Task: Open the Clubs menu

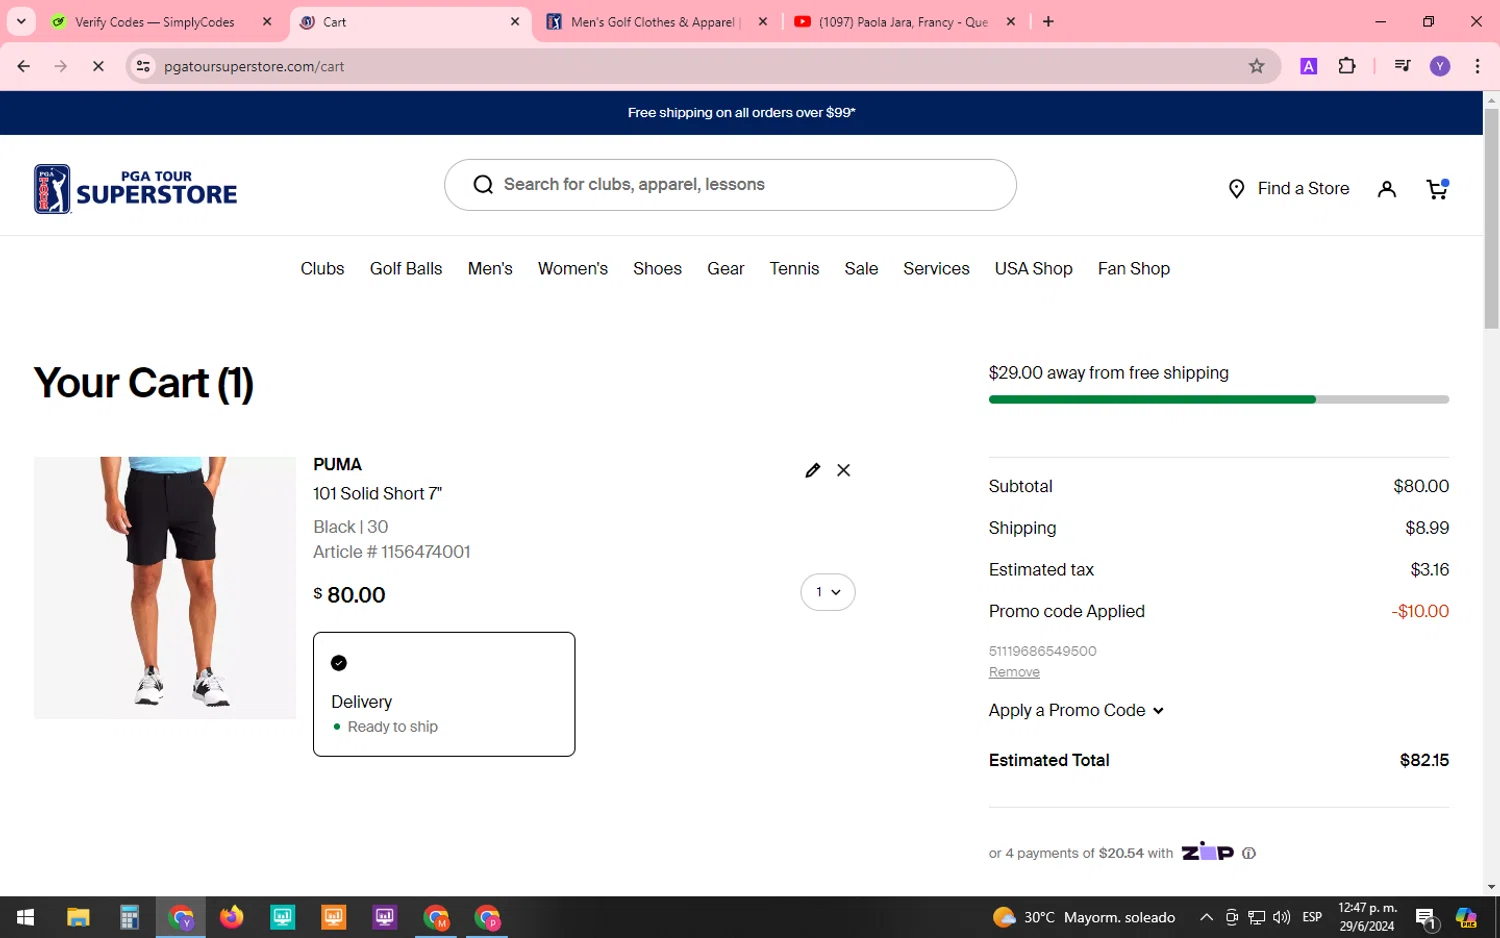Action: (x=322, y=268)
